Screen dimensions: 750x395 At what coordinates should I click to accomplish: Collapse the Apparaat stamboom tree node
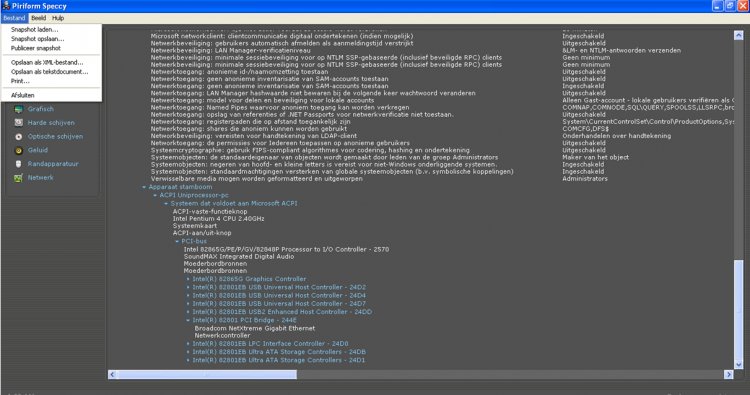(144, 187)
